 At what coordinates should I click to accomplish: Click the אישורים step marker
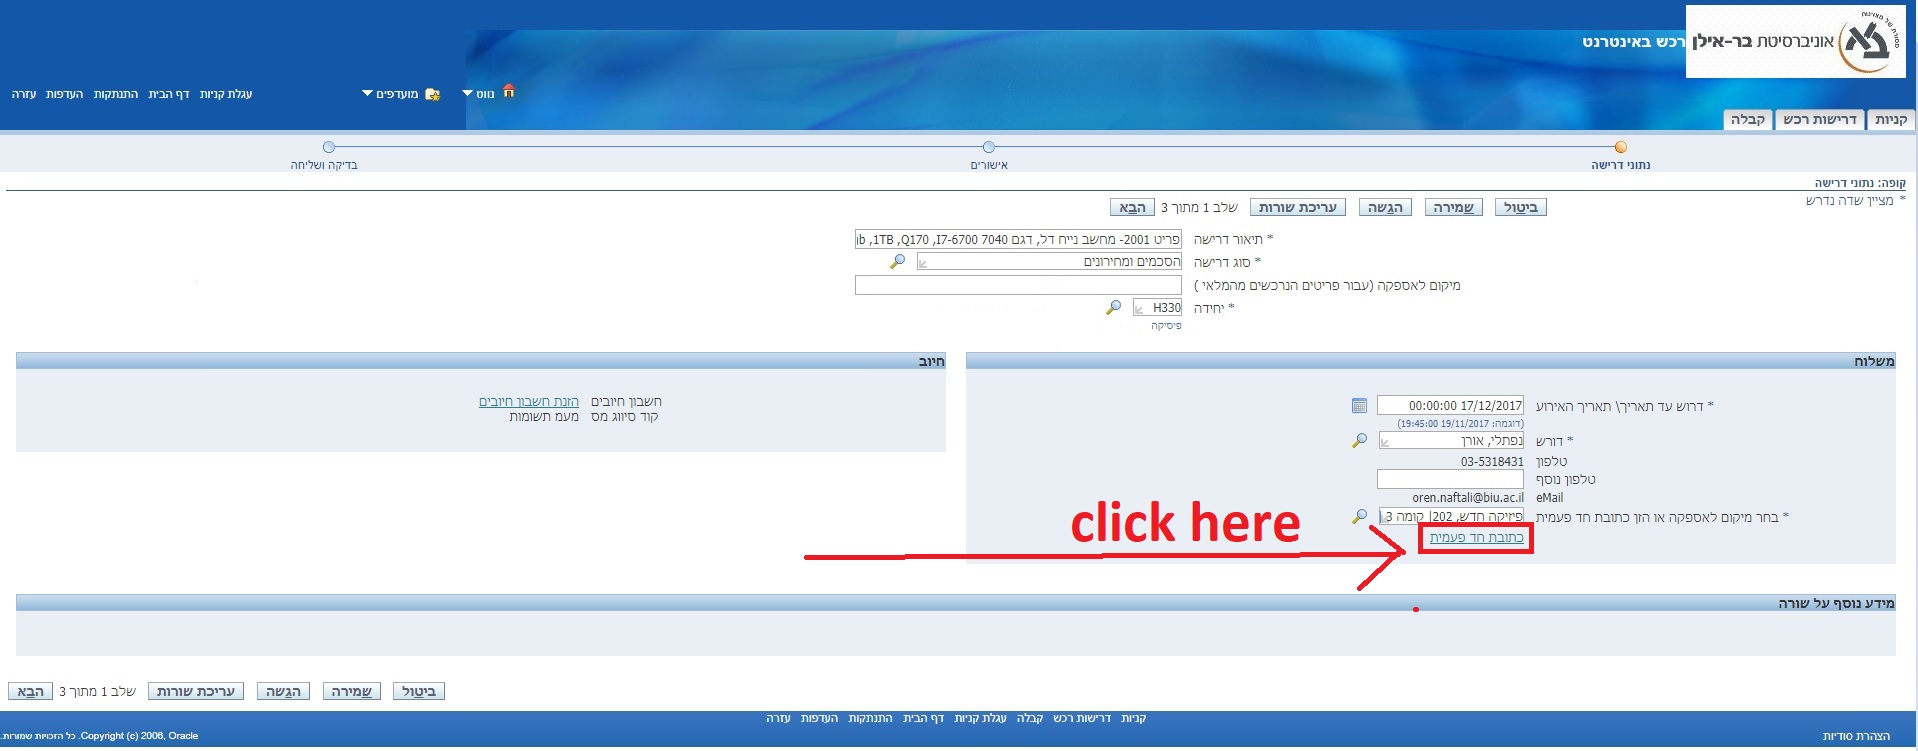(x=988, y=147)
